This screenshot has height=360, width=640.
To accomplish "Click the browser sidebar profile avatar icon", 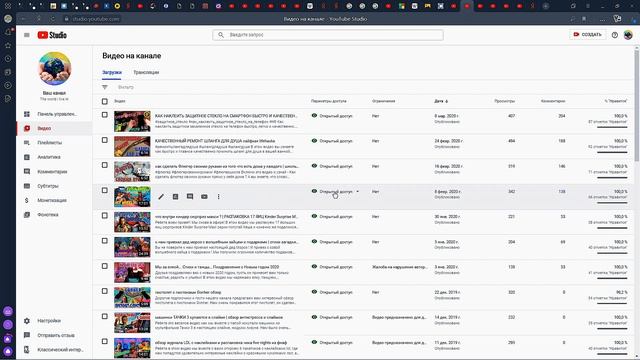I will pos(8,19).
